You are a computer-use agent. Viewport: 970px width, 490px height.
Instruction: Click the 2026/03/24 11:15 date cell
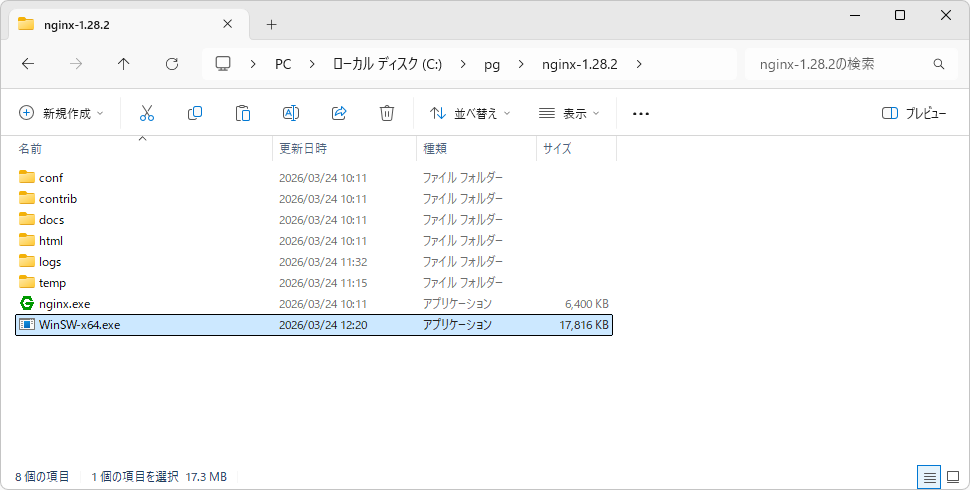(x=323, y=283)
